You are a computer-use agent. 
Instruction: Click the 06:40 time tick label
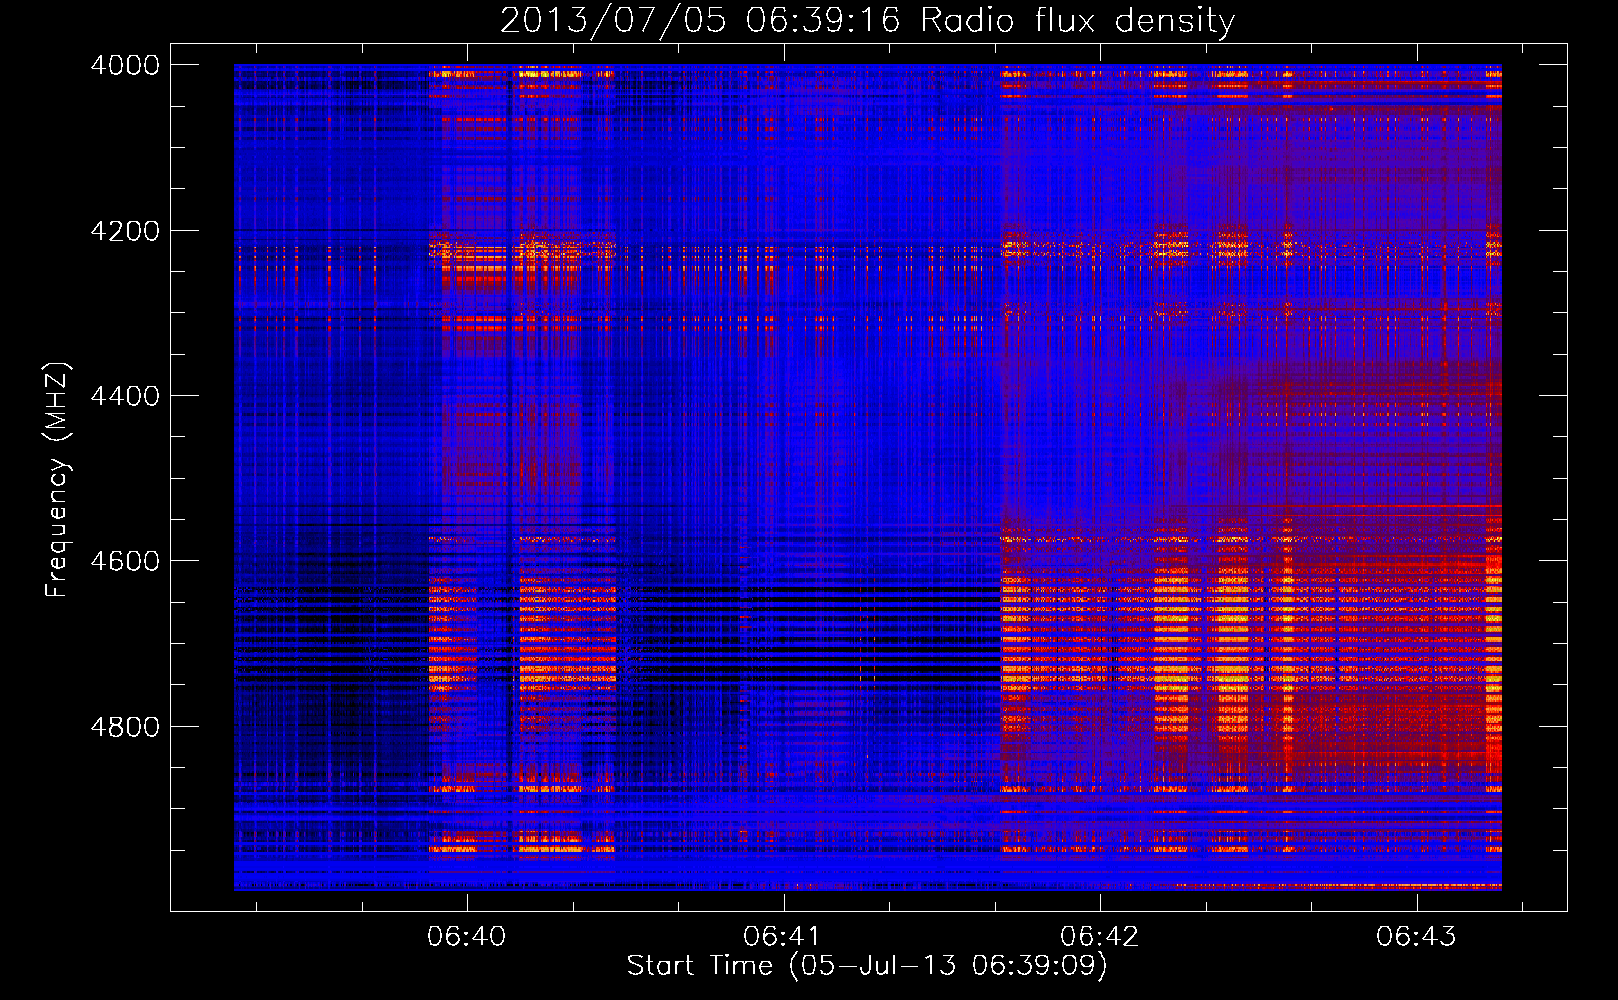click(x=467, y=936)
